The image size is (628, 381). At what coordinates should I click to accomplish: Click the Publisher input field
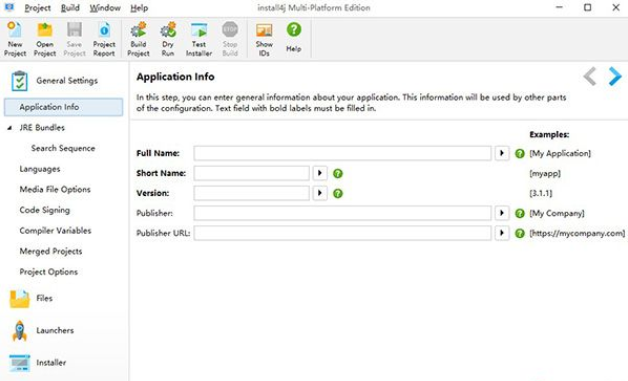pos(342,213)
